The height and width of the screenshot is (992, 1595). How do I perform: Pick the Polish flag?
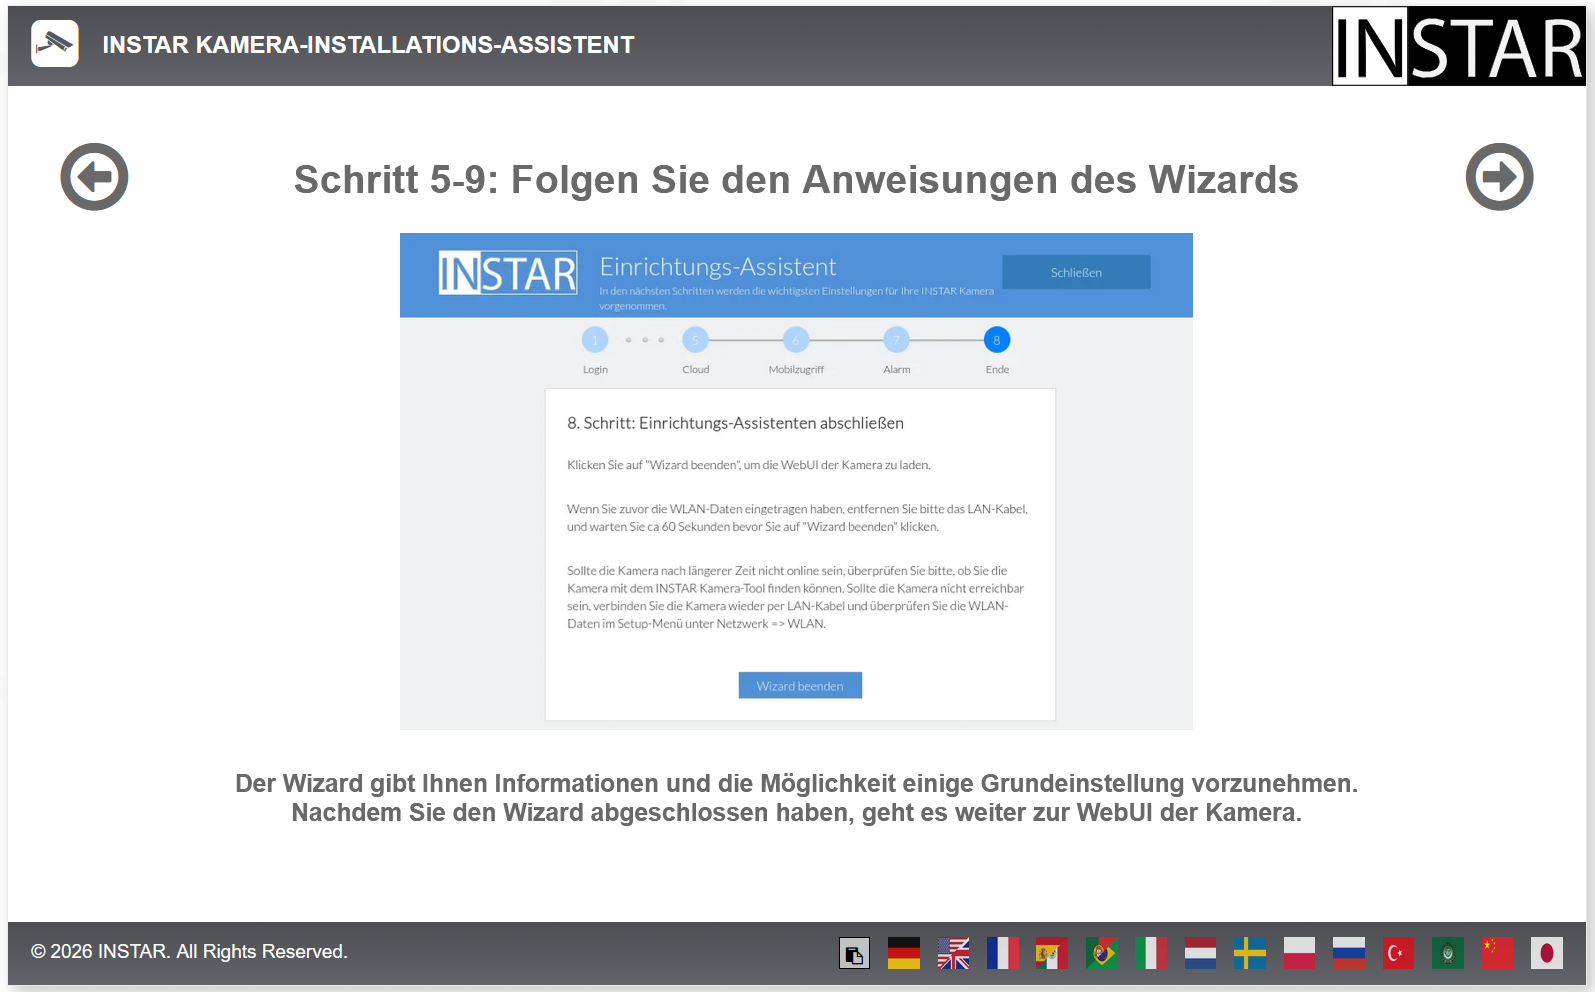click(1299, 953)
